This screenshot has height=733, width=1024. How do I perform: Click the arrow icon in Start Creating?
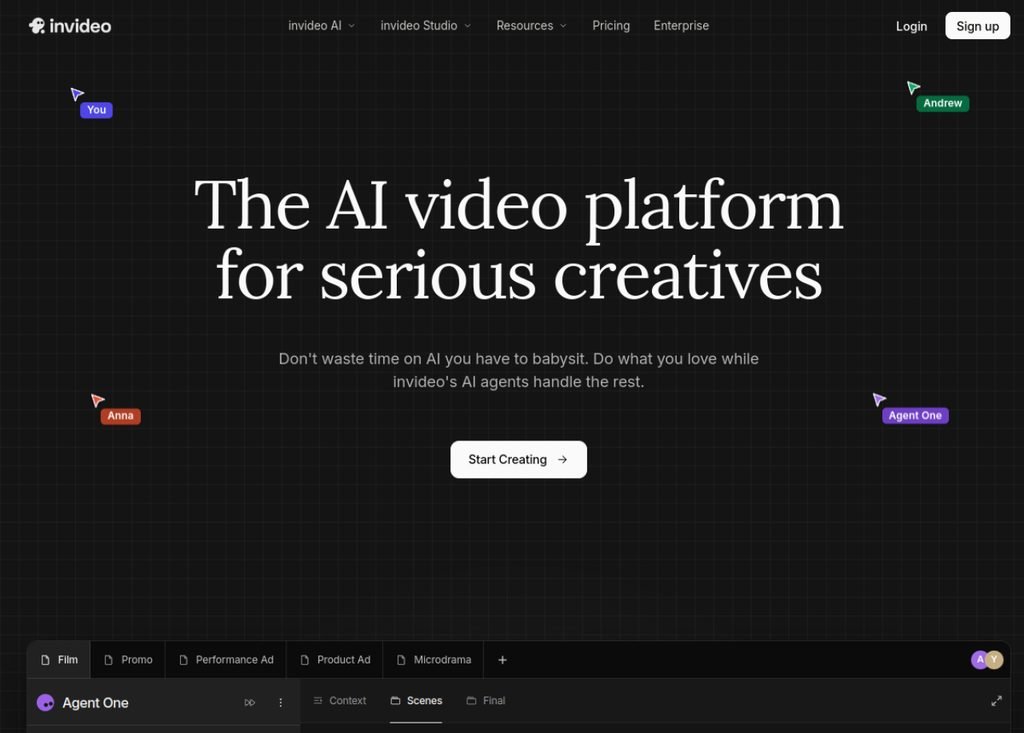coord(562,460)
